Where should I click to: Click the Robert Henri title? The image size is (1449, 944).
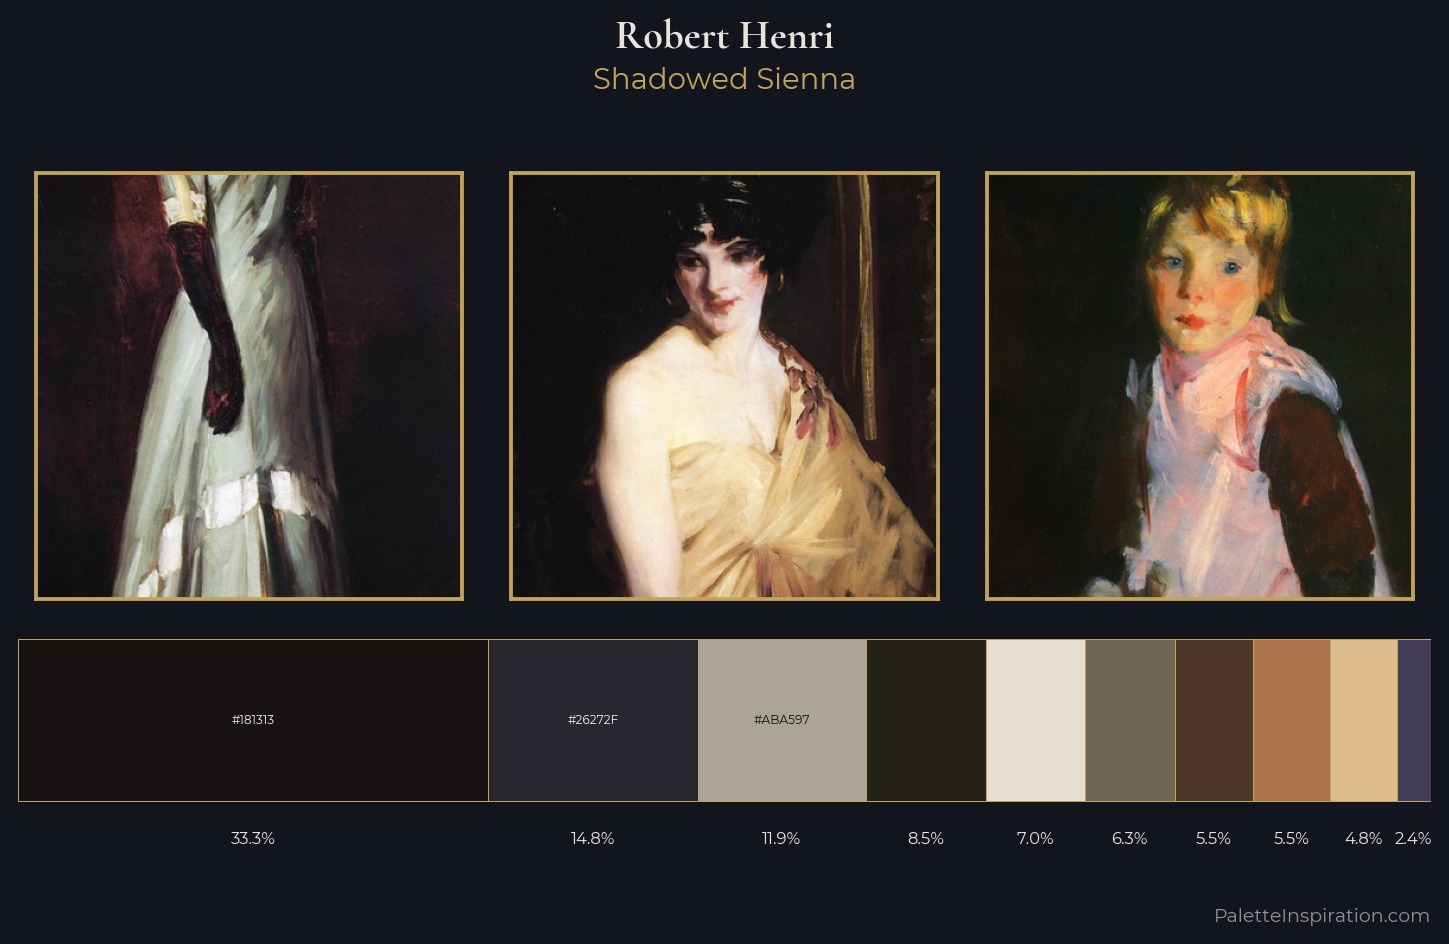724,36
